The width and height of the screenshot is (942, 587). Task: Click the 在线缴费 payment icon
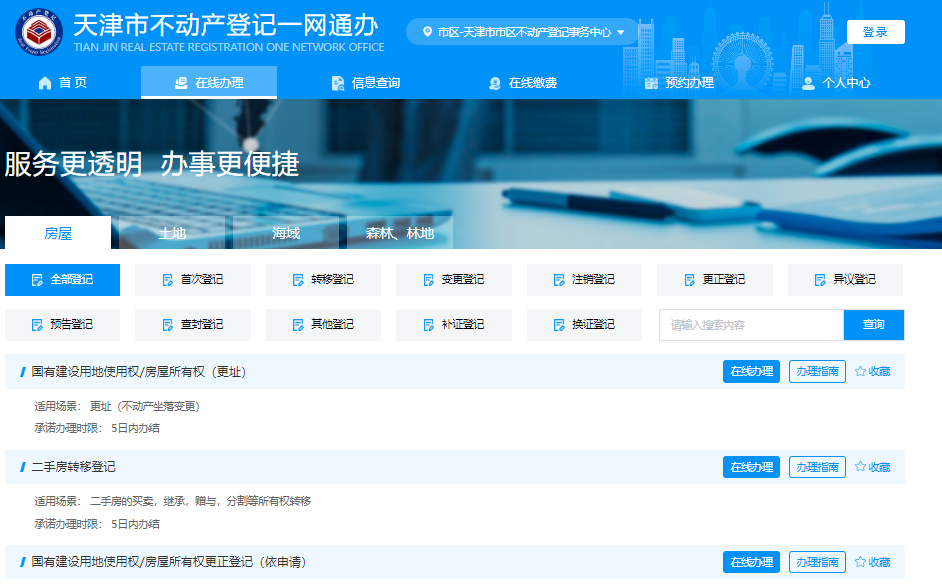(x=494, y=83)
